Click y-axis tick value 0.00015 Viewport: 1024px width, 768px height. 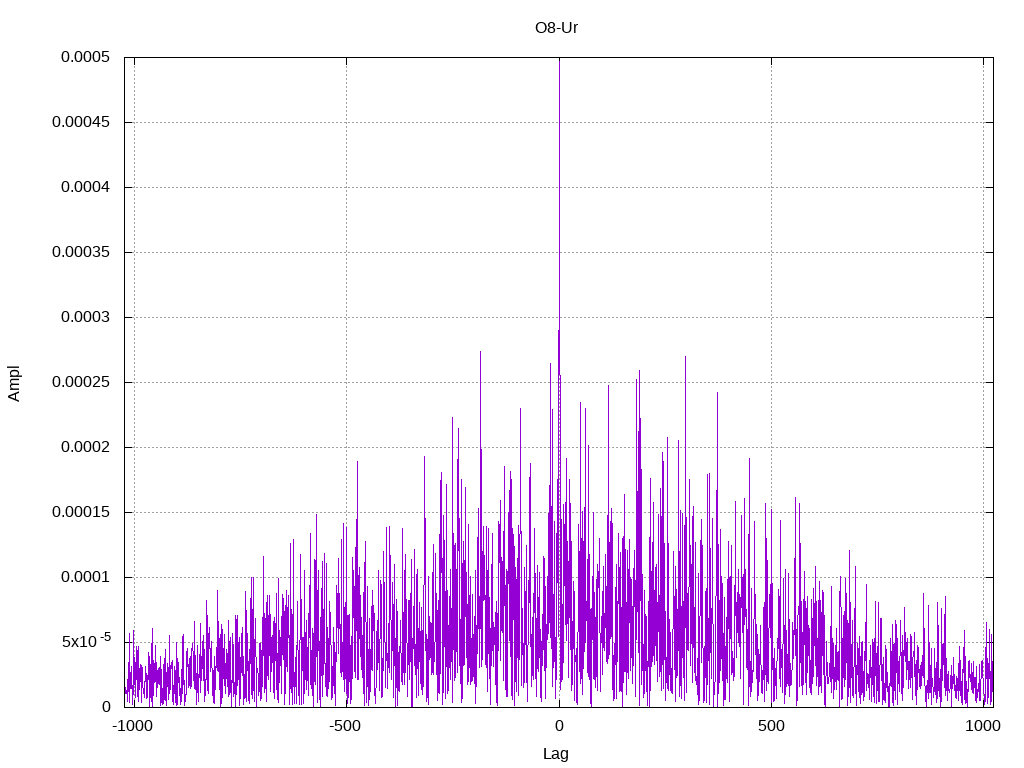click(x=81, y=512)
